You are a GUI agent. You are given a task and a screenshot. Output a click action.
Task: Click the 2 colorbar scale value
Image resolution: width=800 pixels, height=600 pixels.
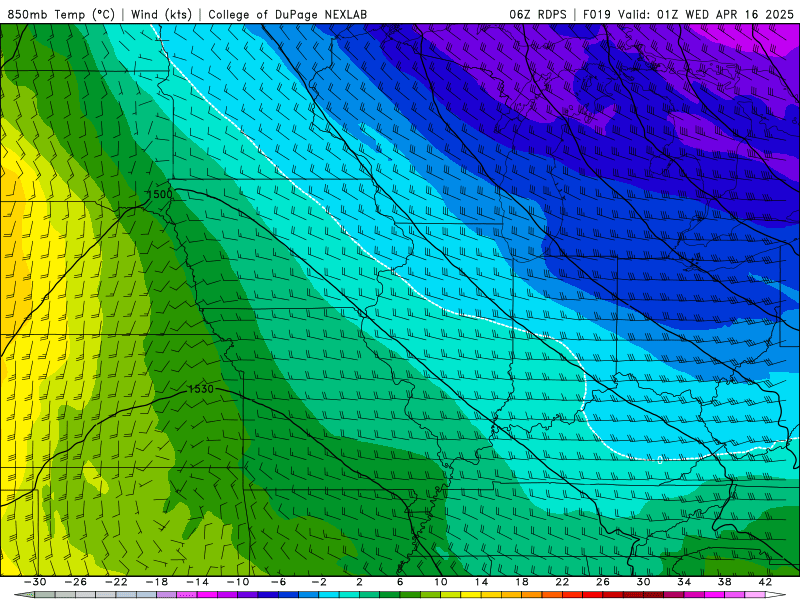pyautogui.click(x=359, y=582)
